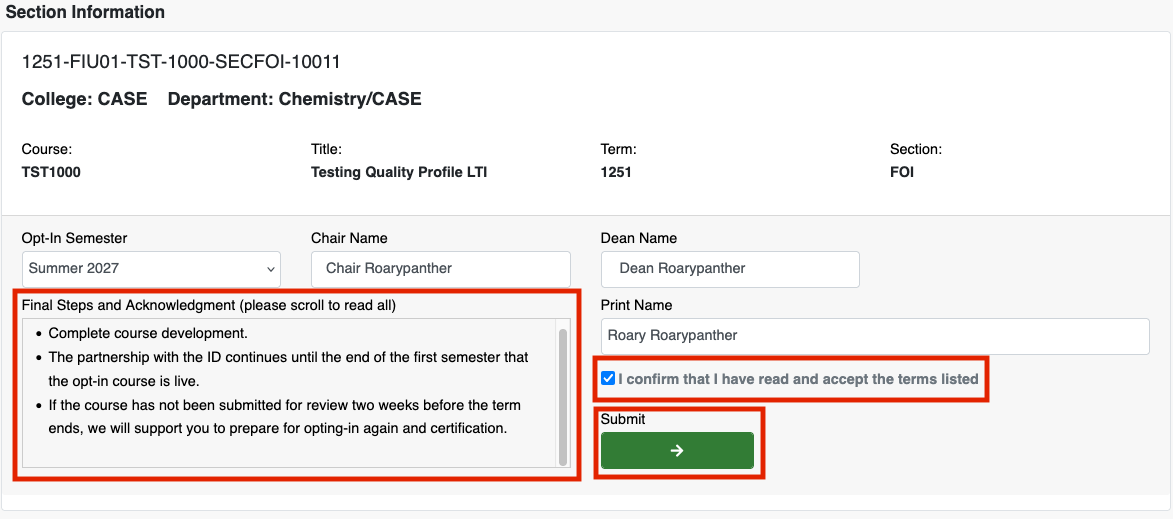Click the 'Final Steps and Acknowledgment' label
Screen dimensions: 1173x519
(209, 305)
